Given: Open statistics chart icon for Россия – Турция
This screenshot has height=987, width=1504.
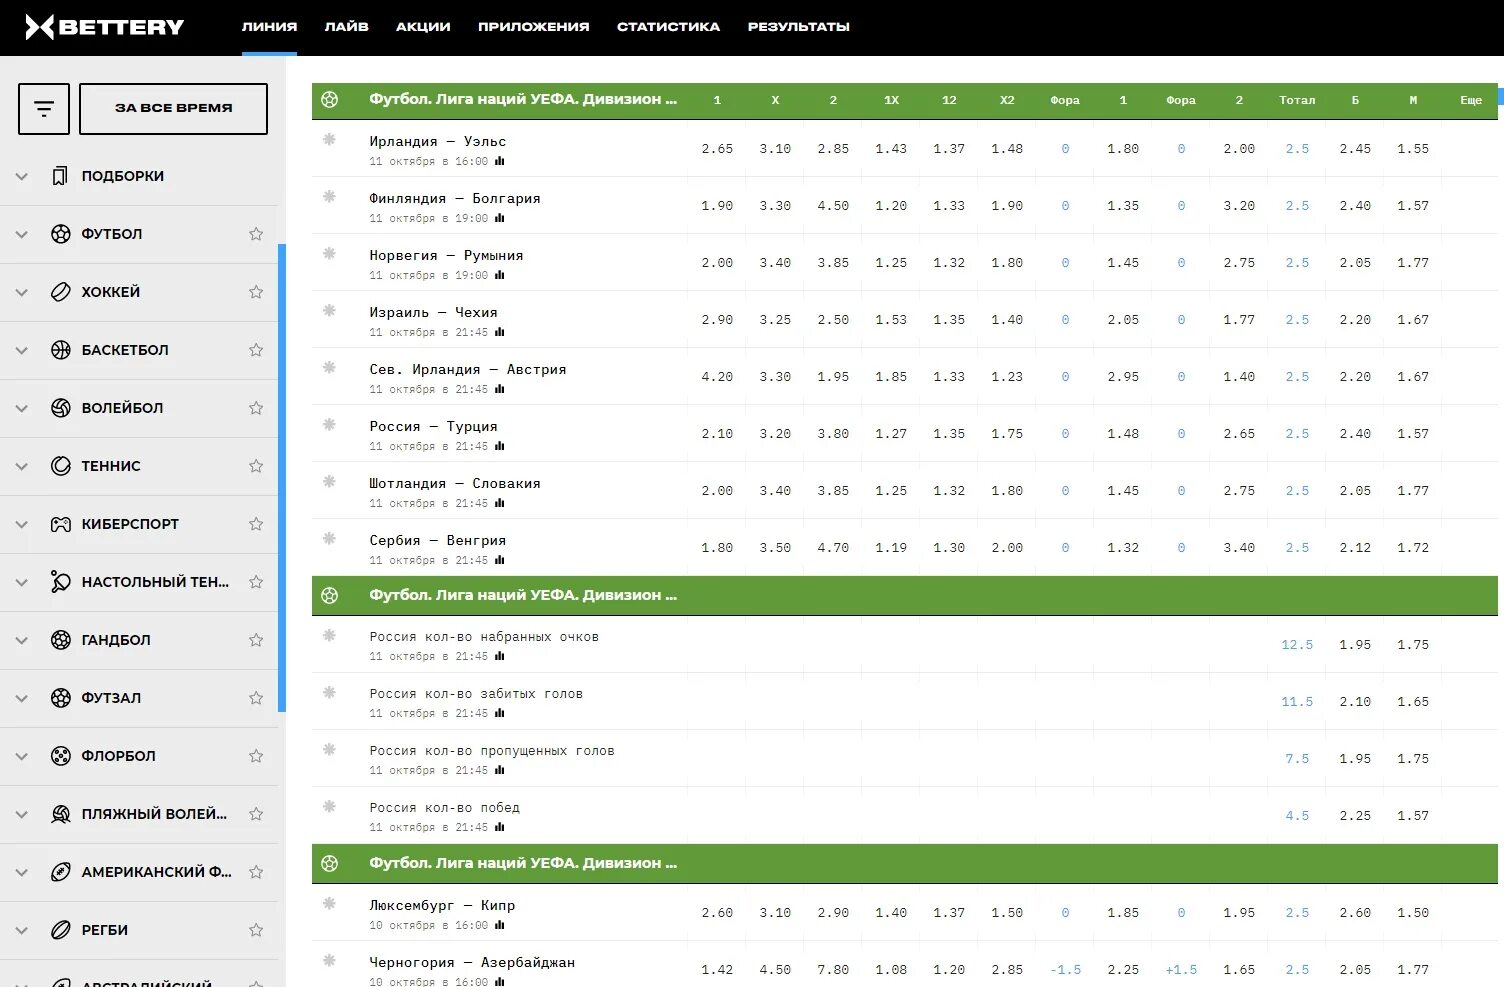Looking at the screenshot, I should [x=499, y=446].
